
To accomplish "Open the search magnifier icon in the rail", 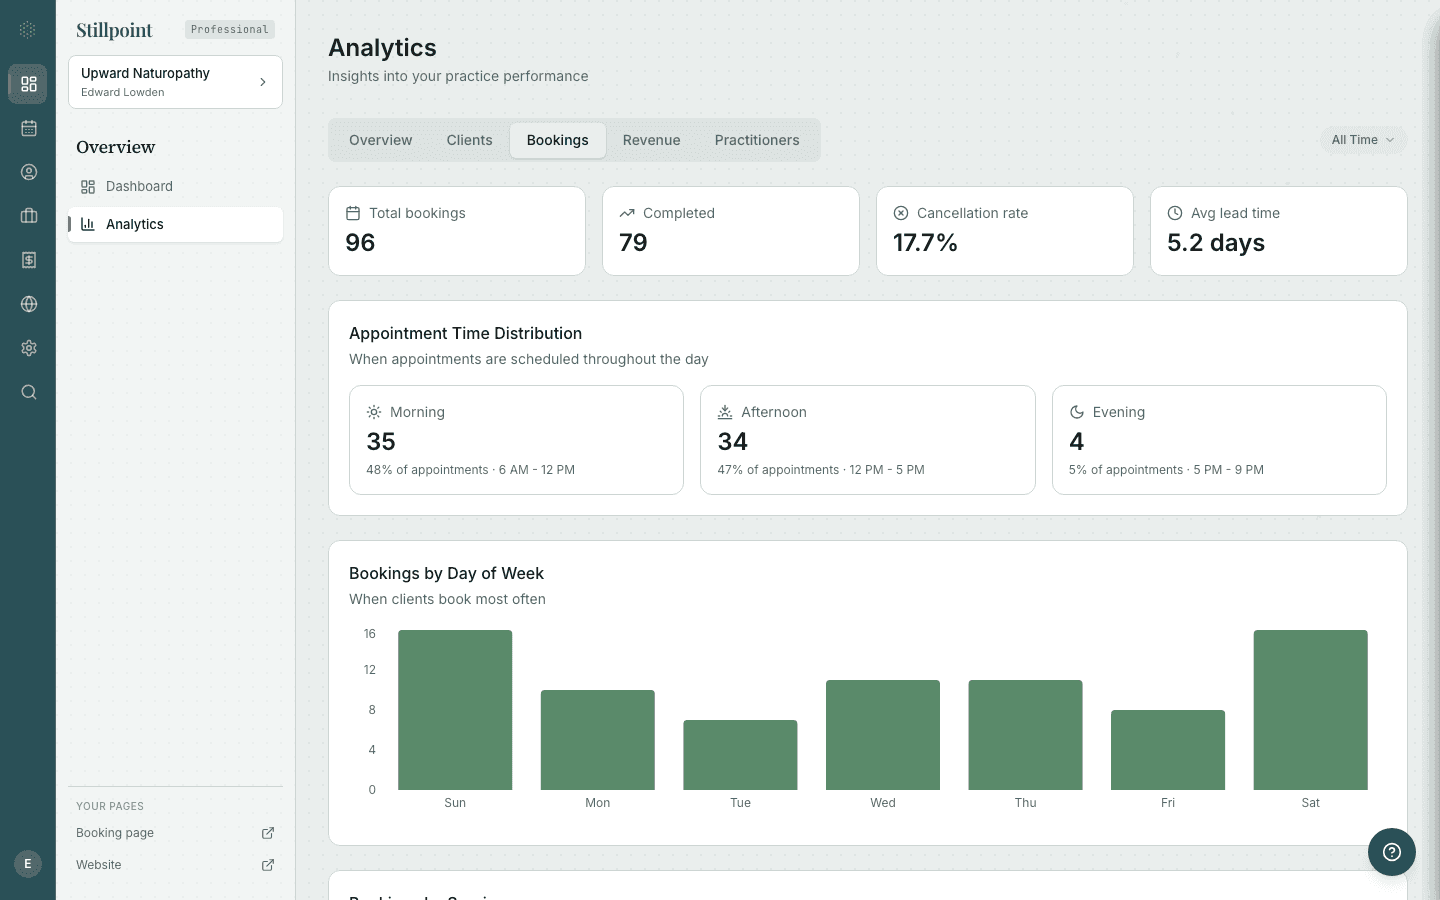I will tap(28, 392).
